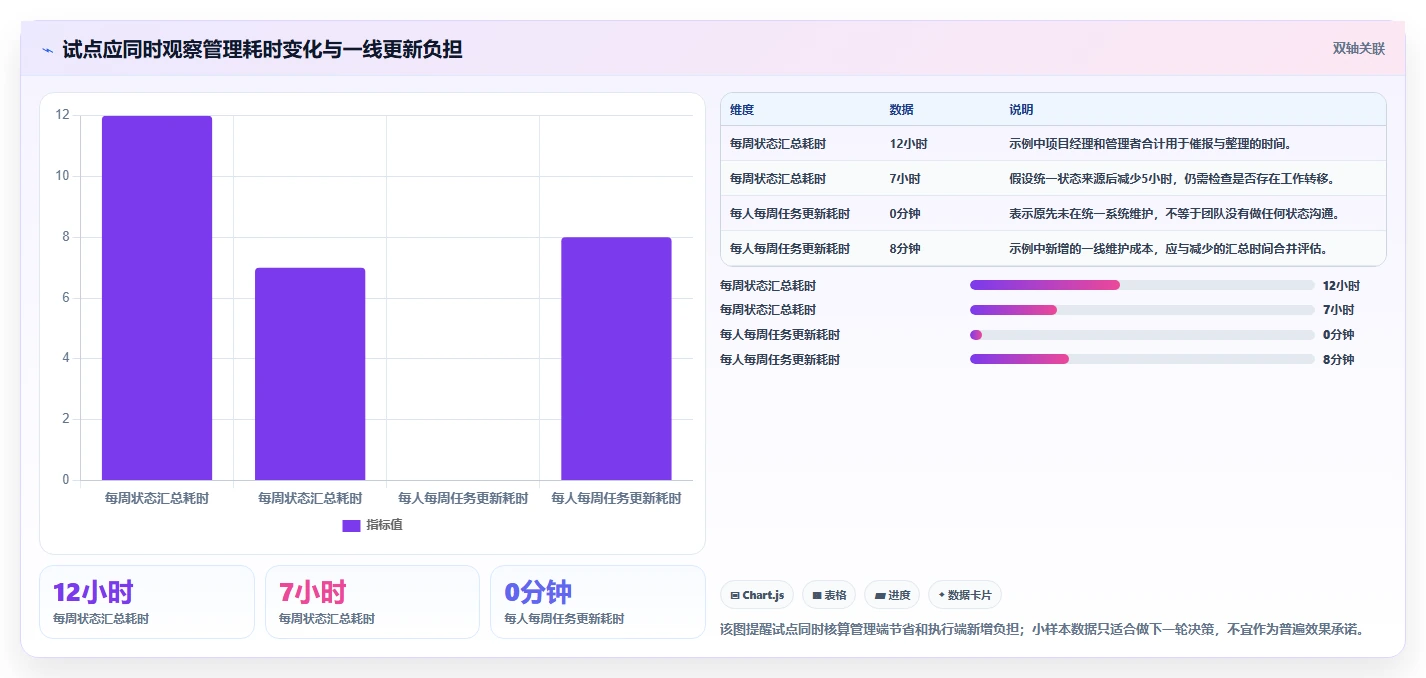Click the y-axis label 10
This screenshot has width=1426, height=678.
(x=62, y=176)
